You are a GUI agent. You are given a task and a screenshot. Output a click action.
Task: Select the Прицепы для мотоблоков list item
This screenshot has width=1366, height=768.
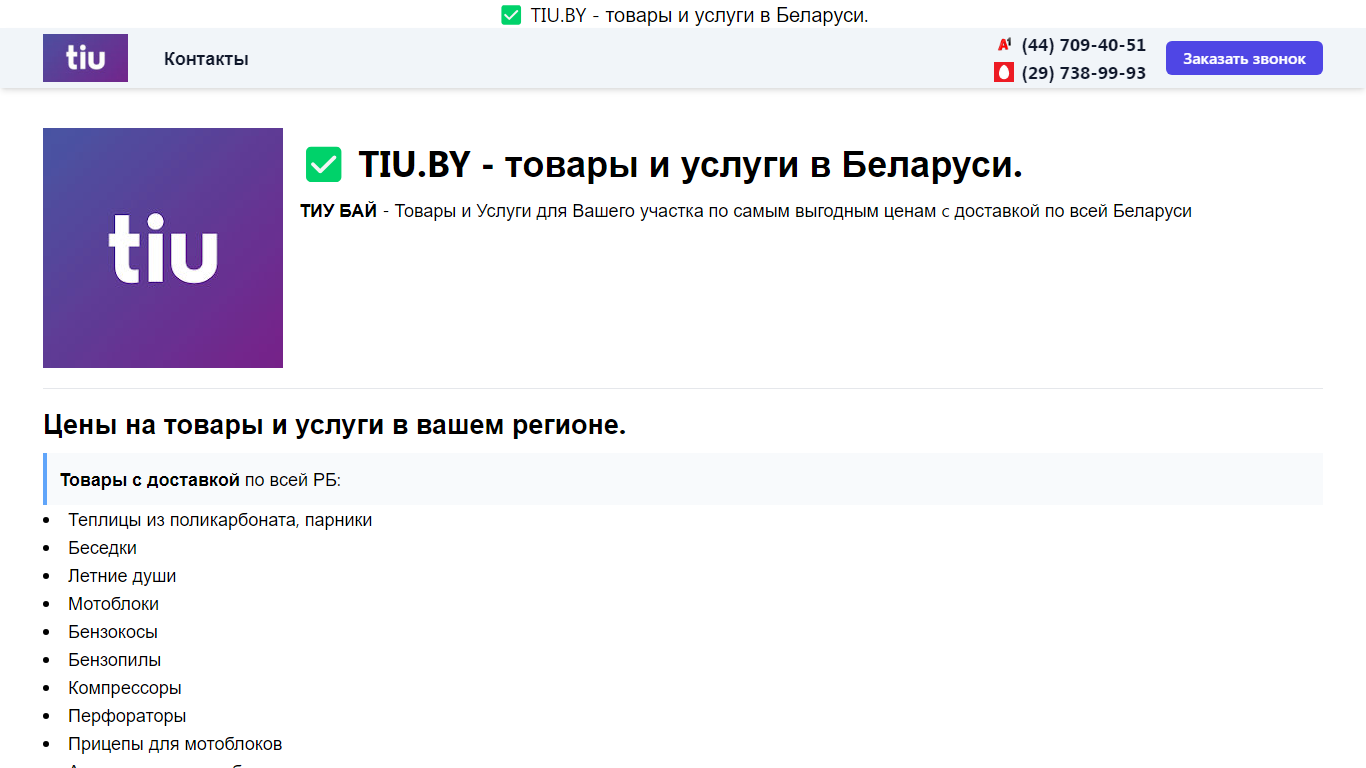[175, 744]
